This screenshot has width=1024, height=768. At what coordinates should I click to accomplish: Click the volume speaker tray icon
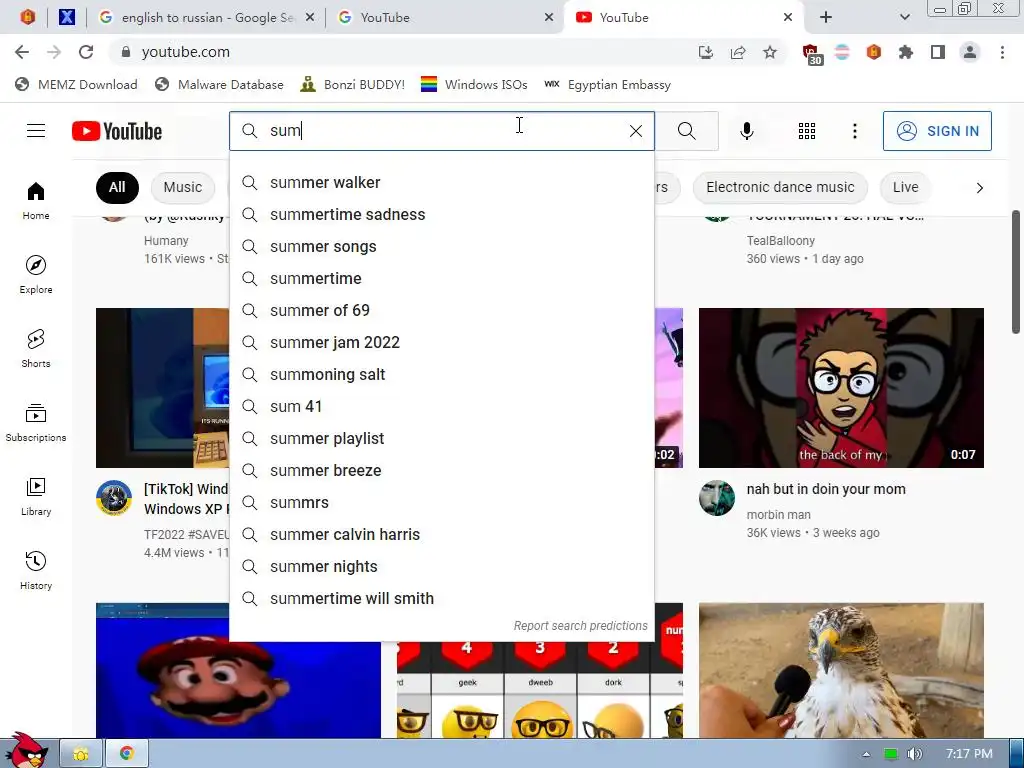pos(914,754)
